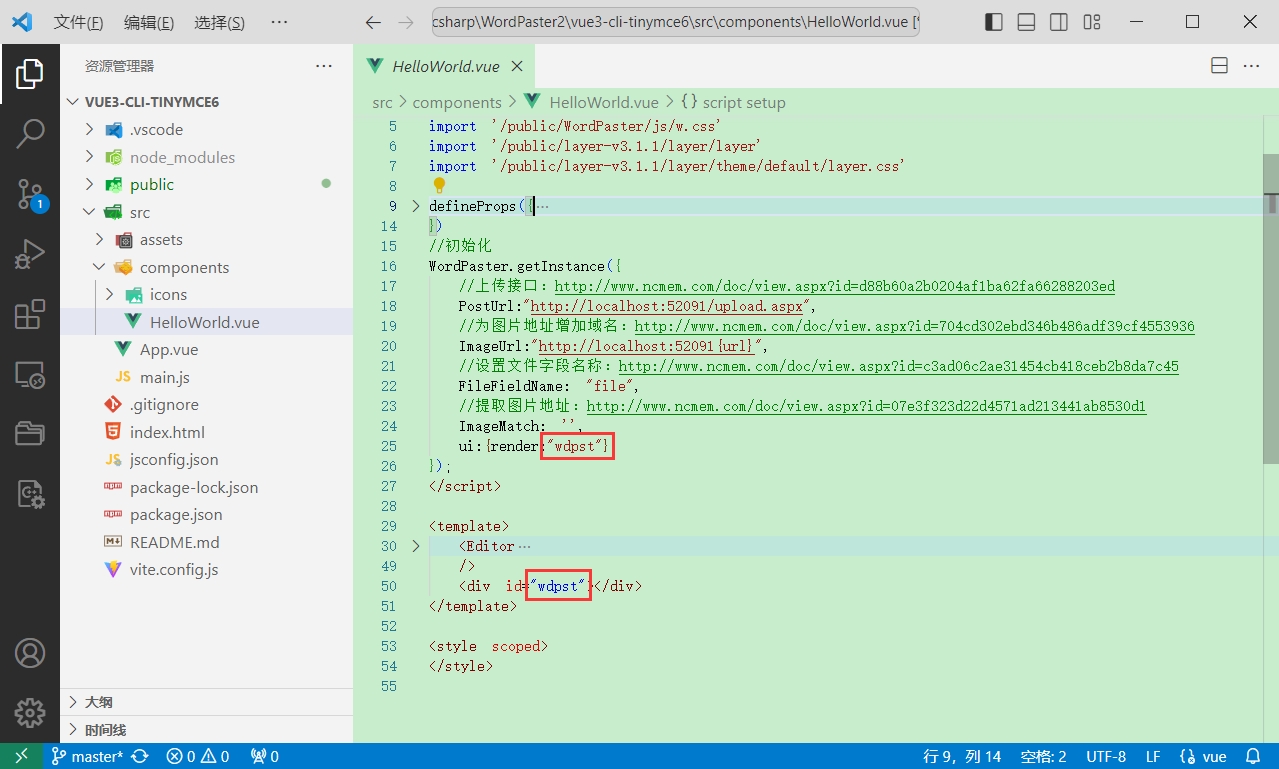
Task: Open the Source Control view
Action: 30,194
